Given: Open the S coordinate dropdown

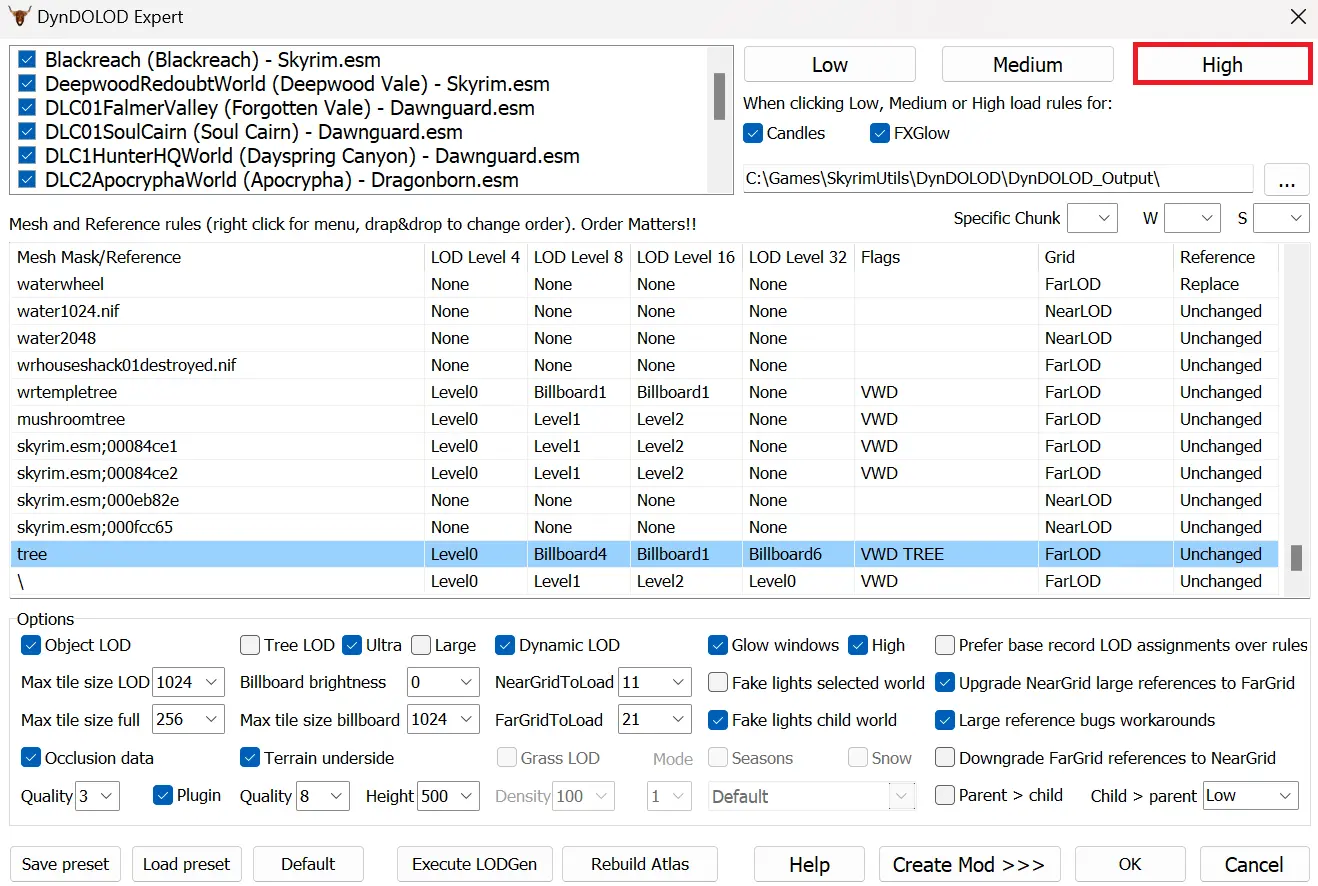Looking at the screenshot, I should tap(1281, 218).
